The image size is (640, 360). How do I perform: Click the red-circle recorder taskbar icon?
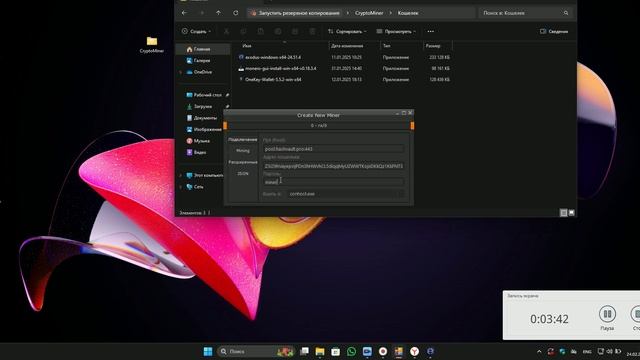(x=383, y=351)
